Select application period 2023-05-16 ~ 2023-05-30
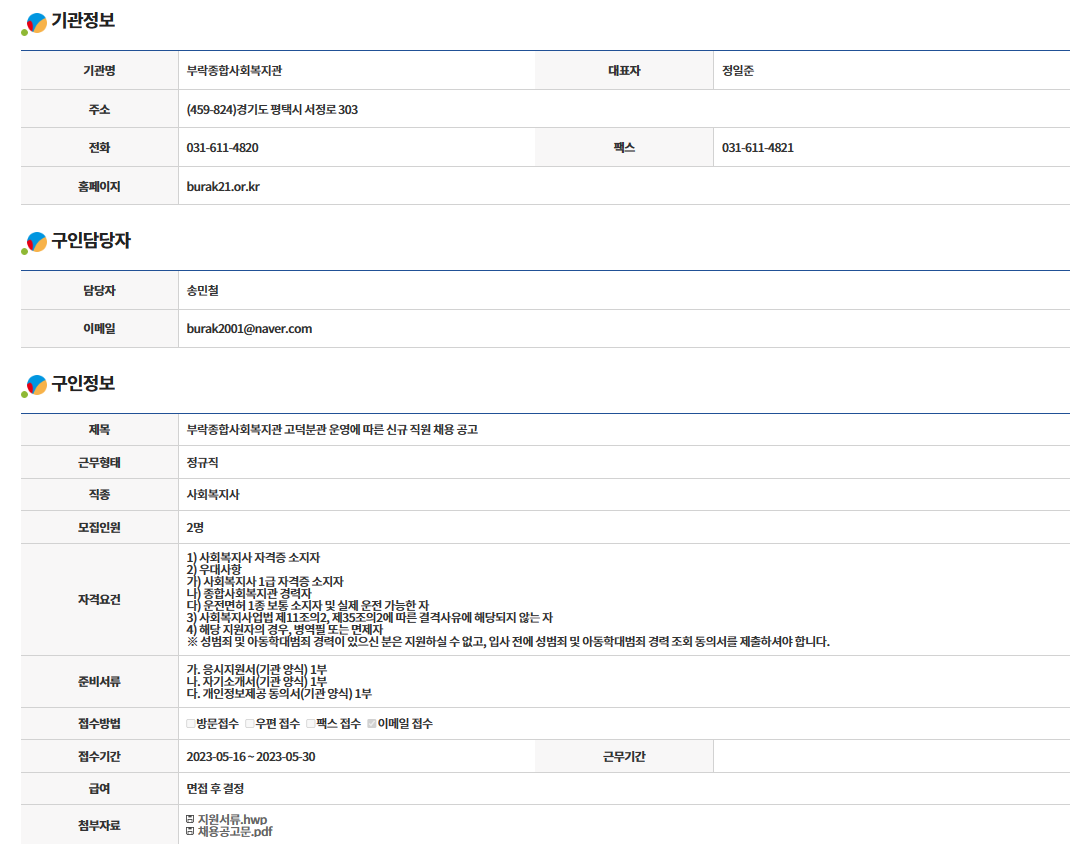 (251, 757)
